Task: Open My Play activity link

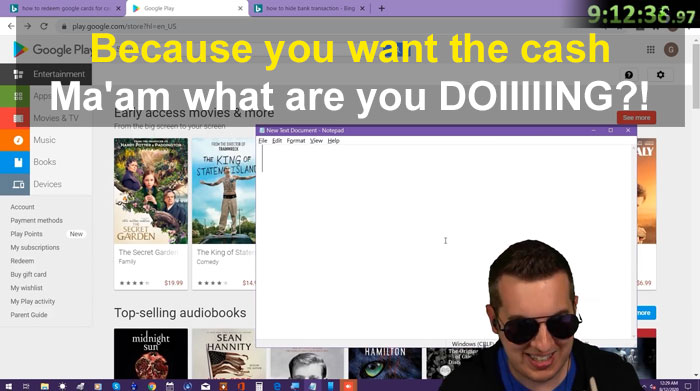Action: (x=33, y=301)
